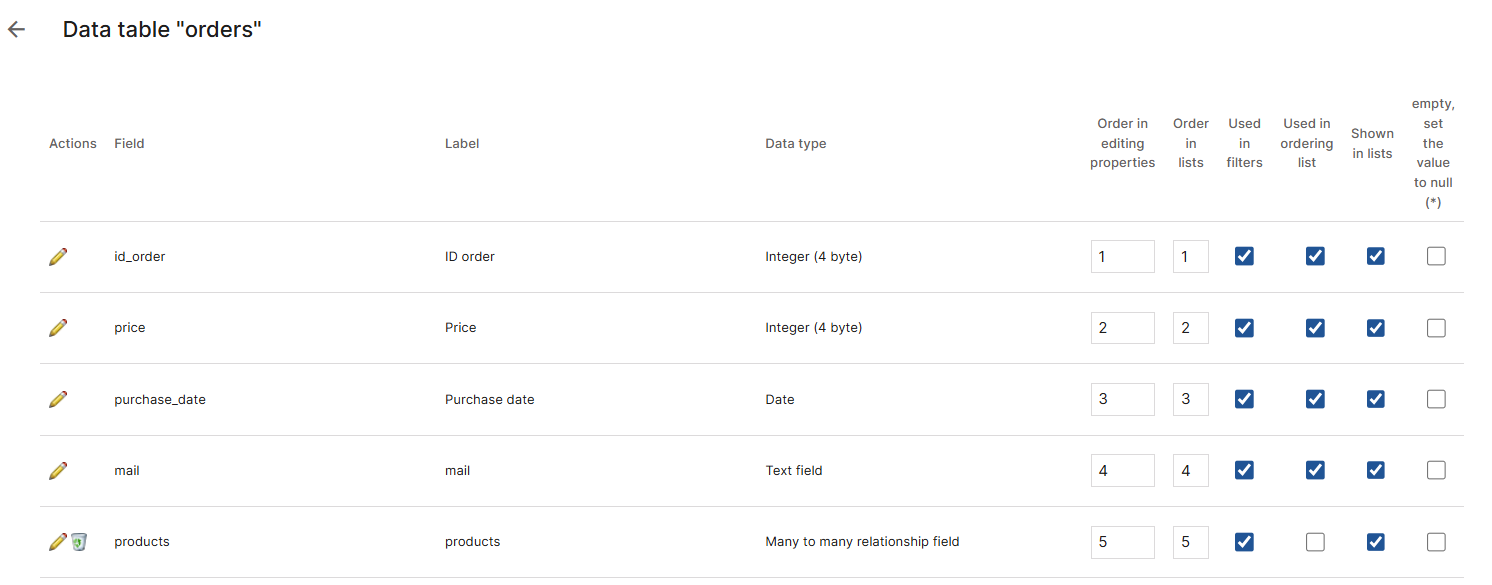Click pencil icon for products field
1492x585 pixels.
click(x=57, y=541)
